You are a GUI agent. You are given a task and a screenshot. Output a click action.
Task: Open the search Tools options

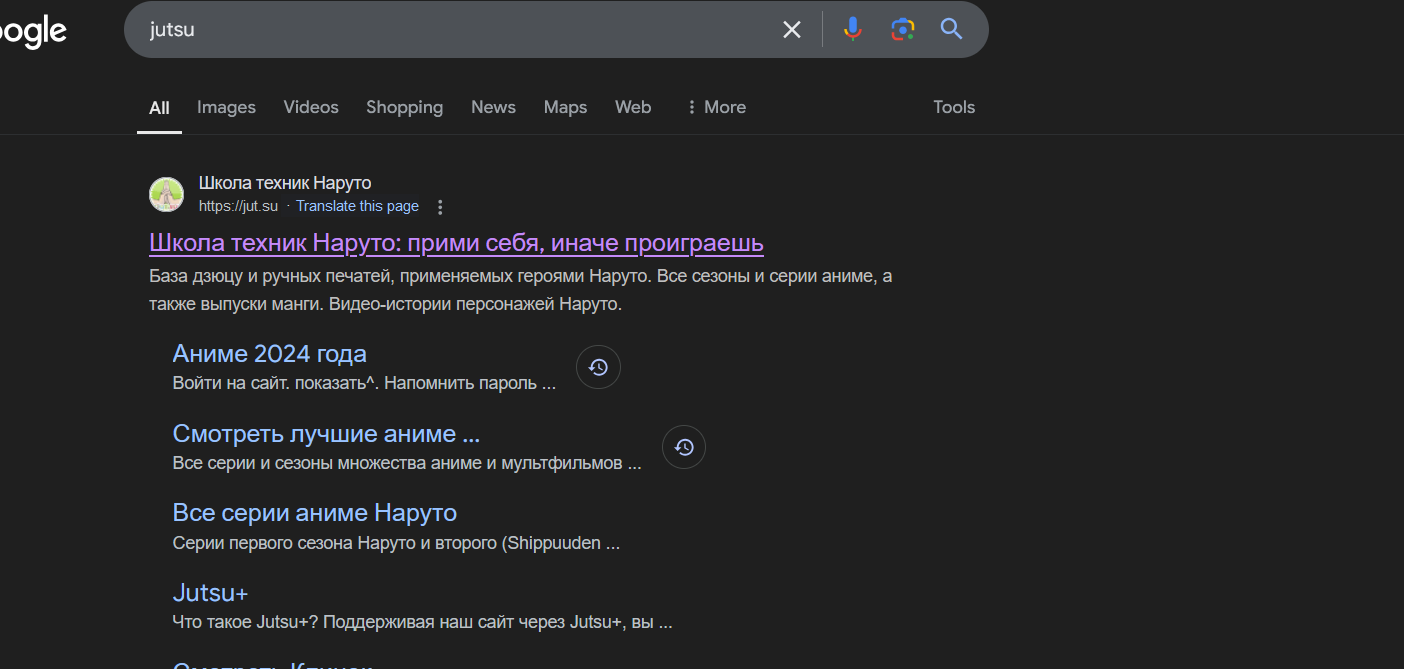pyautogui.click(x=953, y=107)
